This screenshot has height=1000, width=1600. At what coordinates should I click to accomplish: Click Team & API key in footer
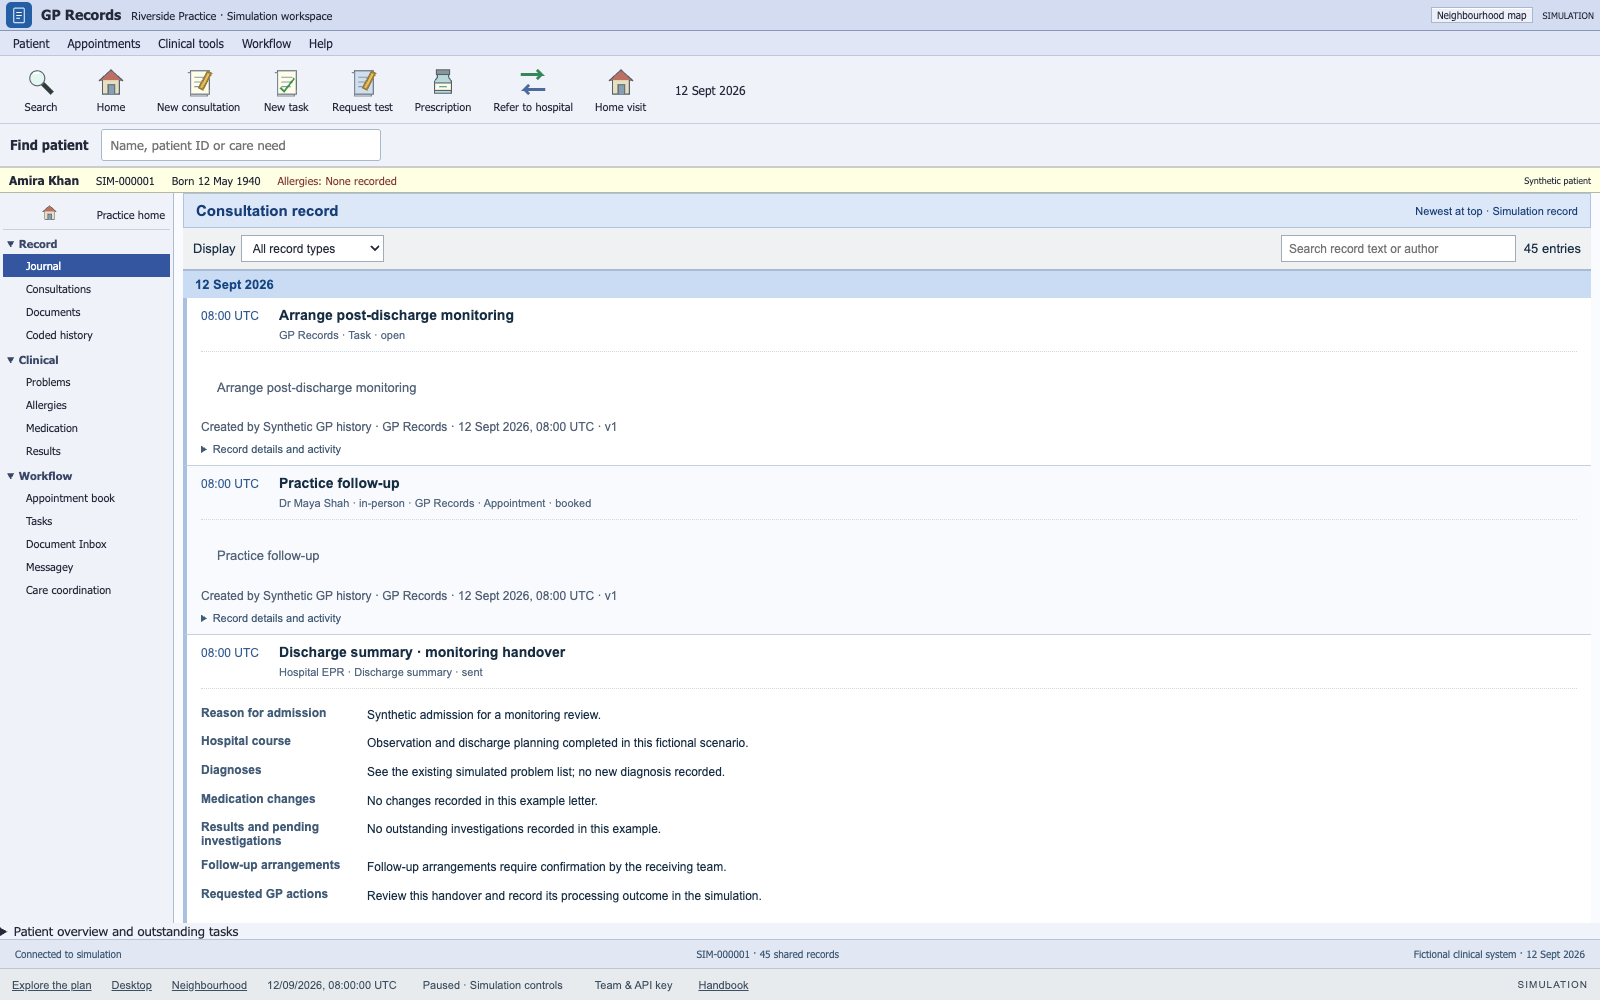point(633,985)
